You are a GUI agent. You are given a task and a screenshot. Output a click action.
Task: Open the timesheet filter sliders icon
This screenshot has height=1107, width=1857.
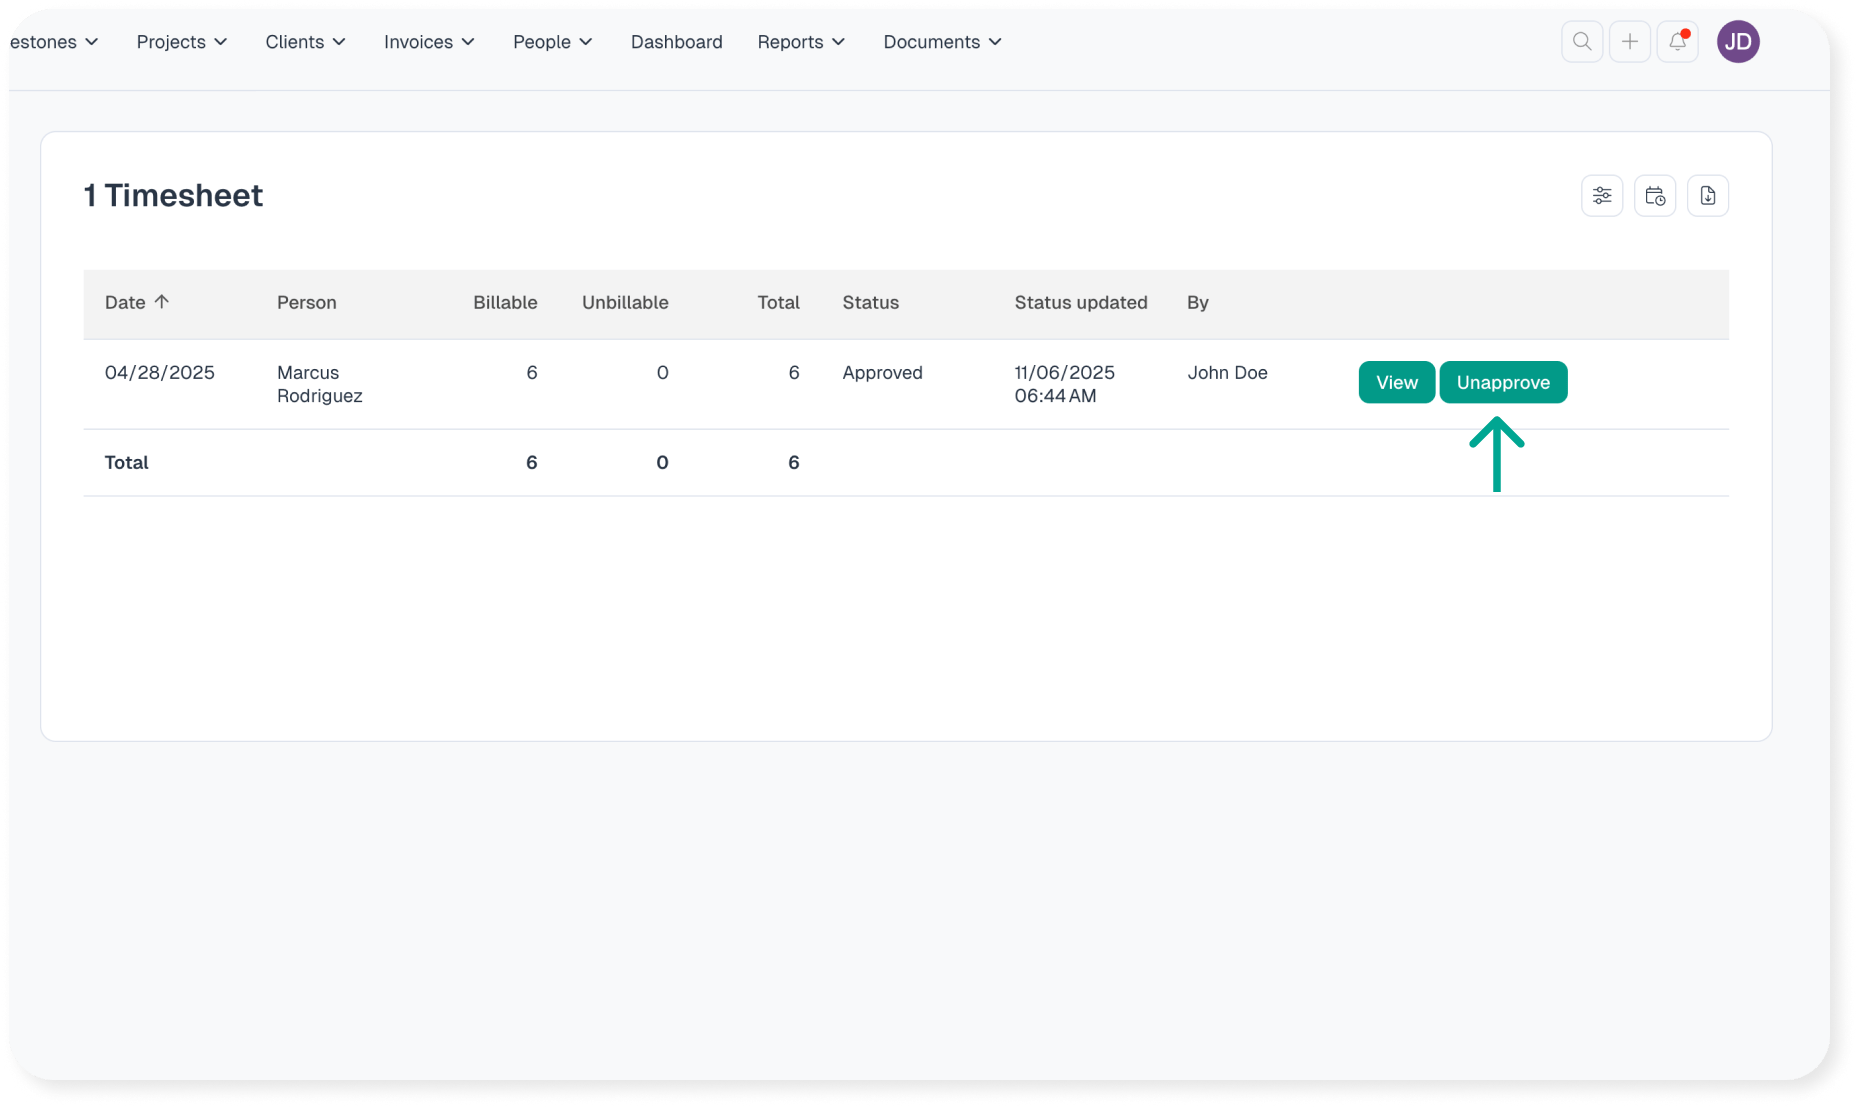[x=1601, y=196]
